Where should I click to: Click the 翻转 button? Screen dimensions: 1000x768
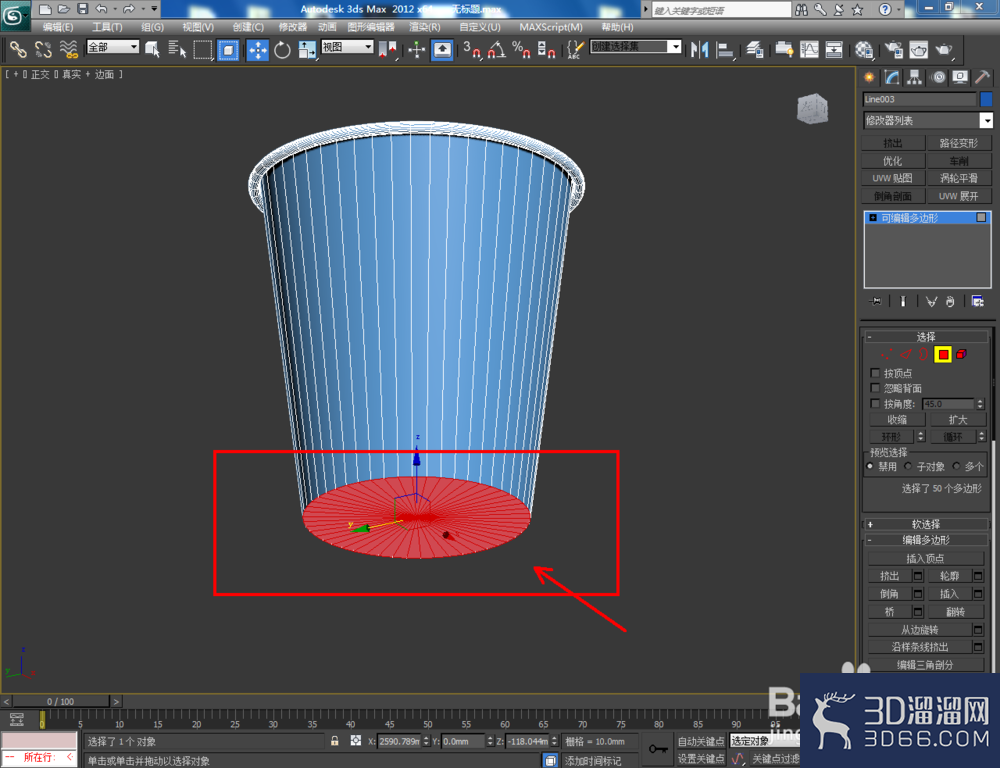[955, 611]
